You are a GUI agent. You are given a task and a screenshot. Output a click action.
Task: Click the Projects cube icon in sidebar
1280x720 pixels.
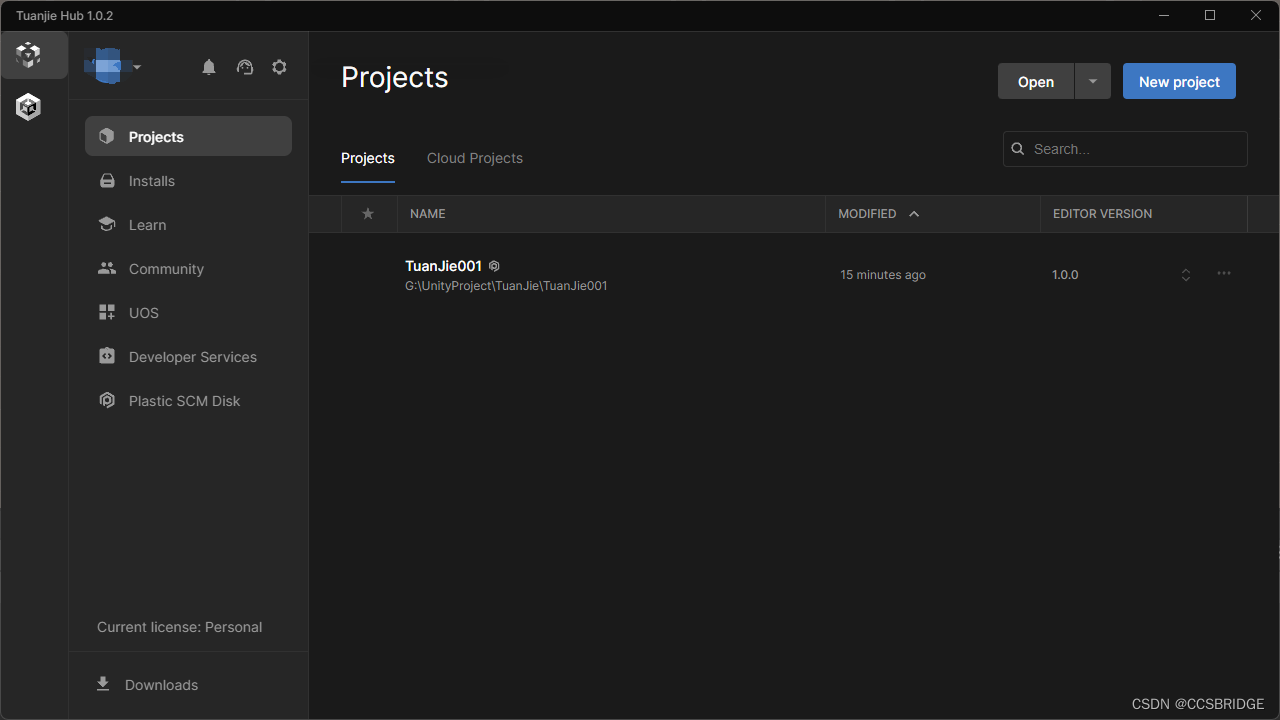point(107,136)
